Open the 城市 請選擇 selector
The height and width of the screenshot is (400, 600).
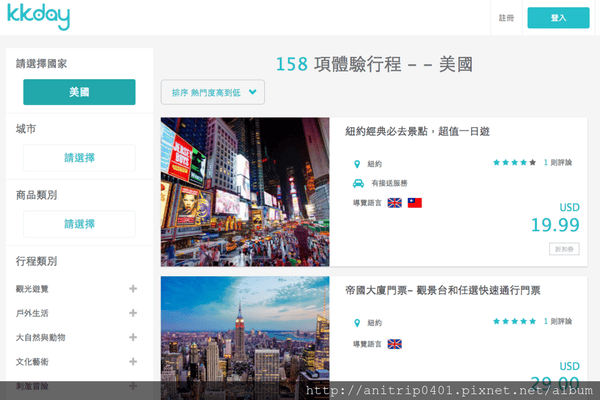point(79,158)
